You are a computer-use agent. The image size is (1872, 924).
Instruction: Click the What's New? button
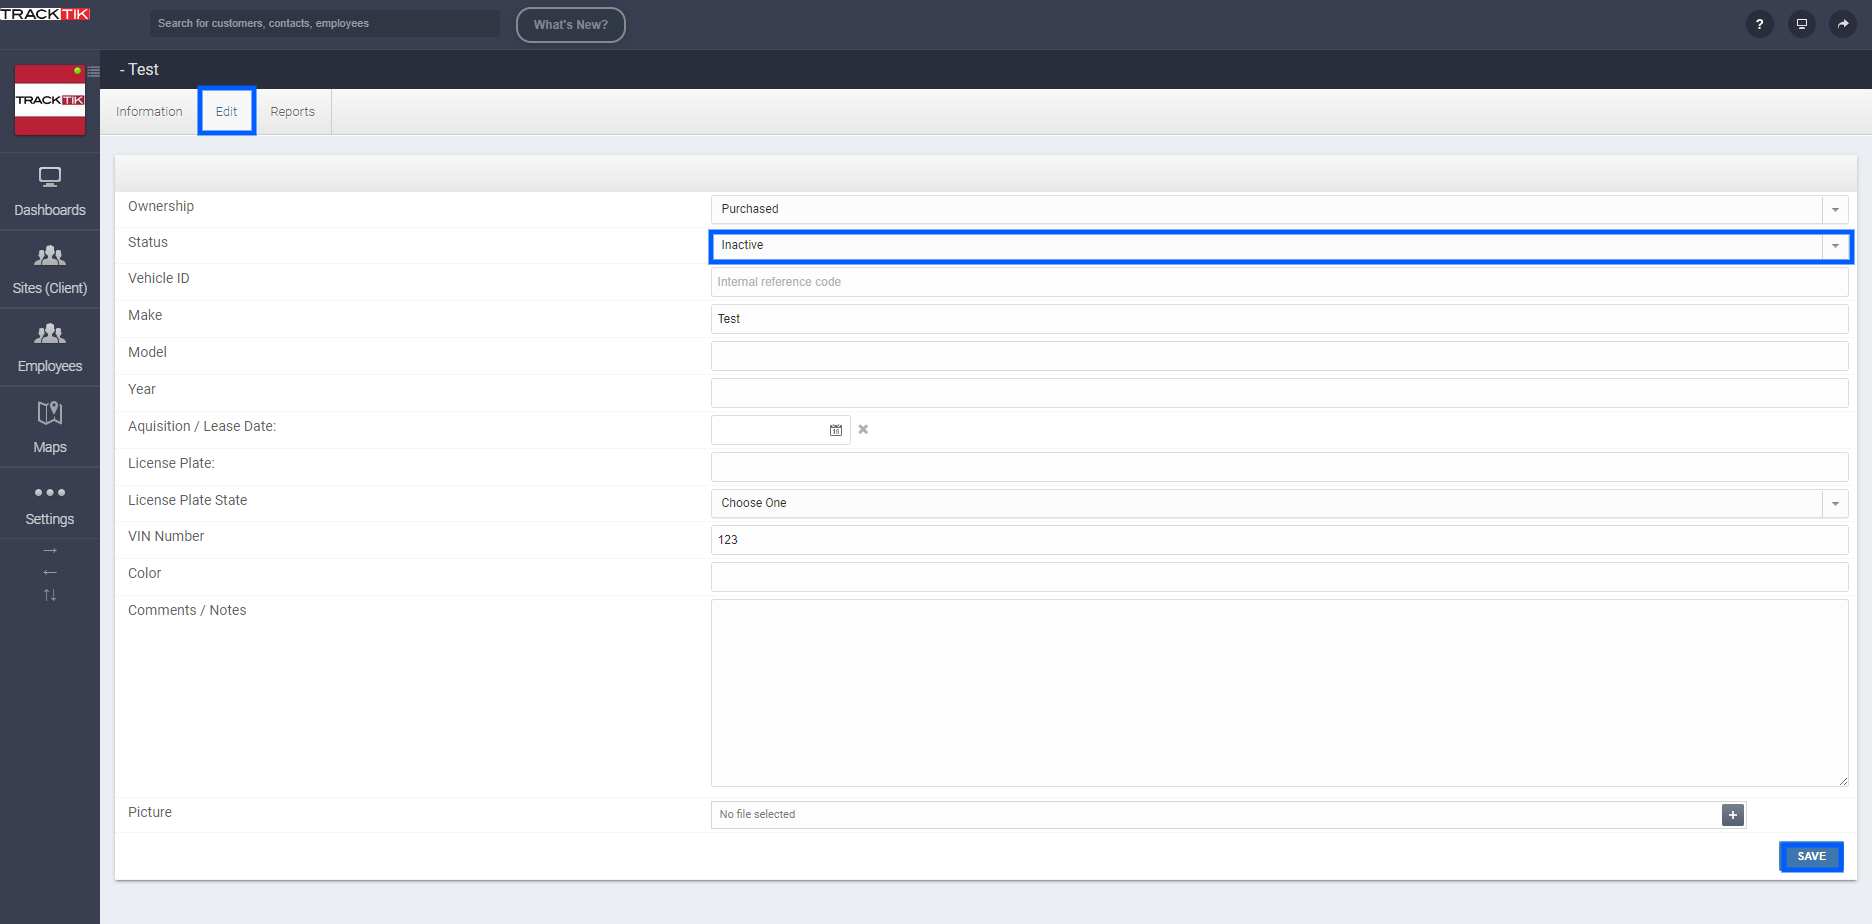pos(571,25)
